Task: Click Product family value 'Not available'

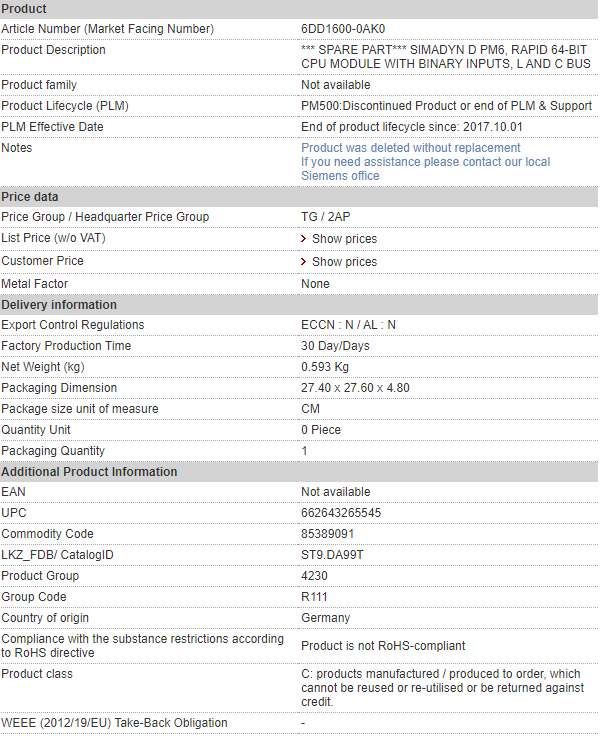Action: tap(336, 85)
